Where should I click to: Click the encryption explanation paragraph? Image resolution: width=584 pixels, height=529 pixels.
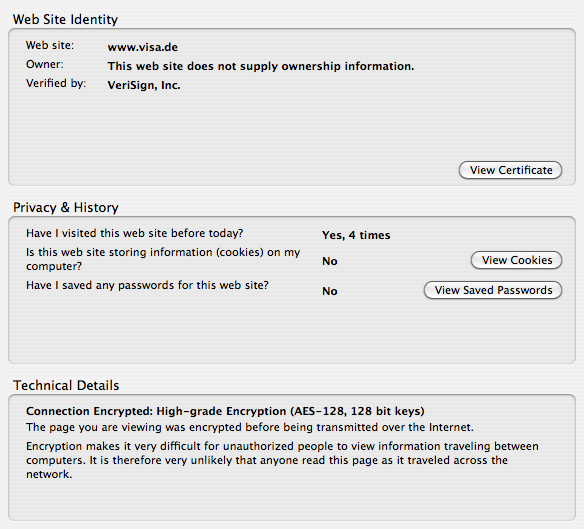282,460
